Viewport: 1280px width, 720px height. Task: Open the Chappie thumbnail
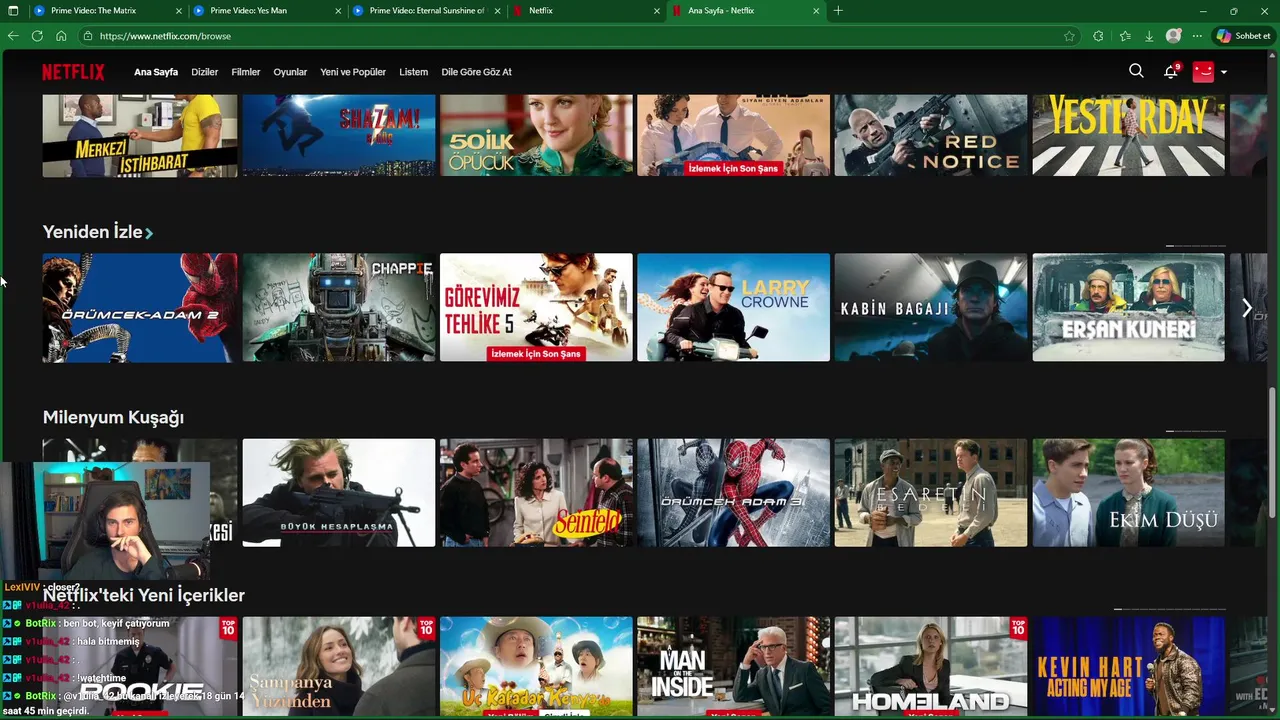click(x=339, y=307)
